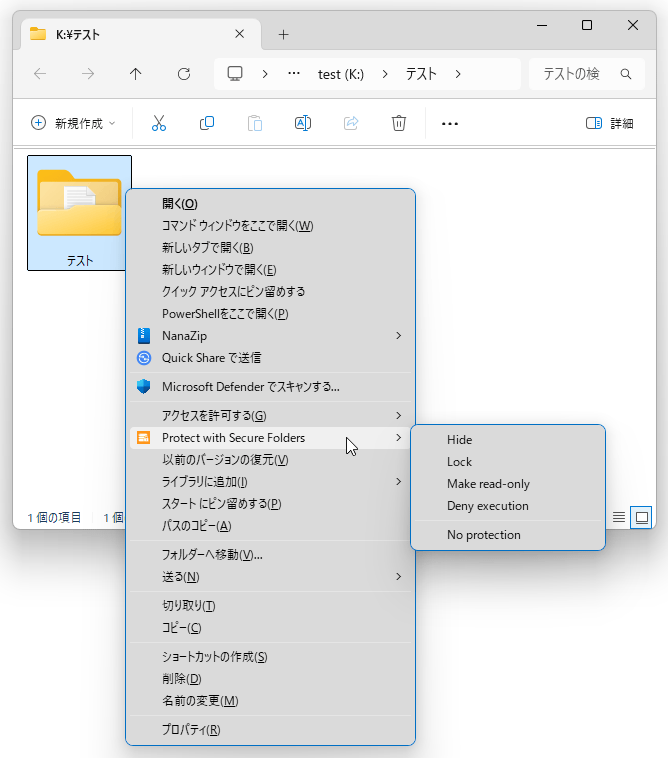Screen dimensions: 668x758
Task: Click the Delete trash can icon
Action: [x=399, y=123]
